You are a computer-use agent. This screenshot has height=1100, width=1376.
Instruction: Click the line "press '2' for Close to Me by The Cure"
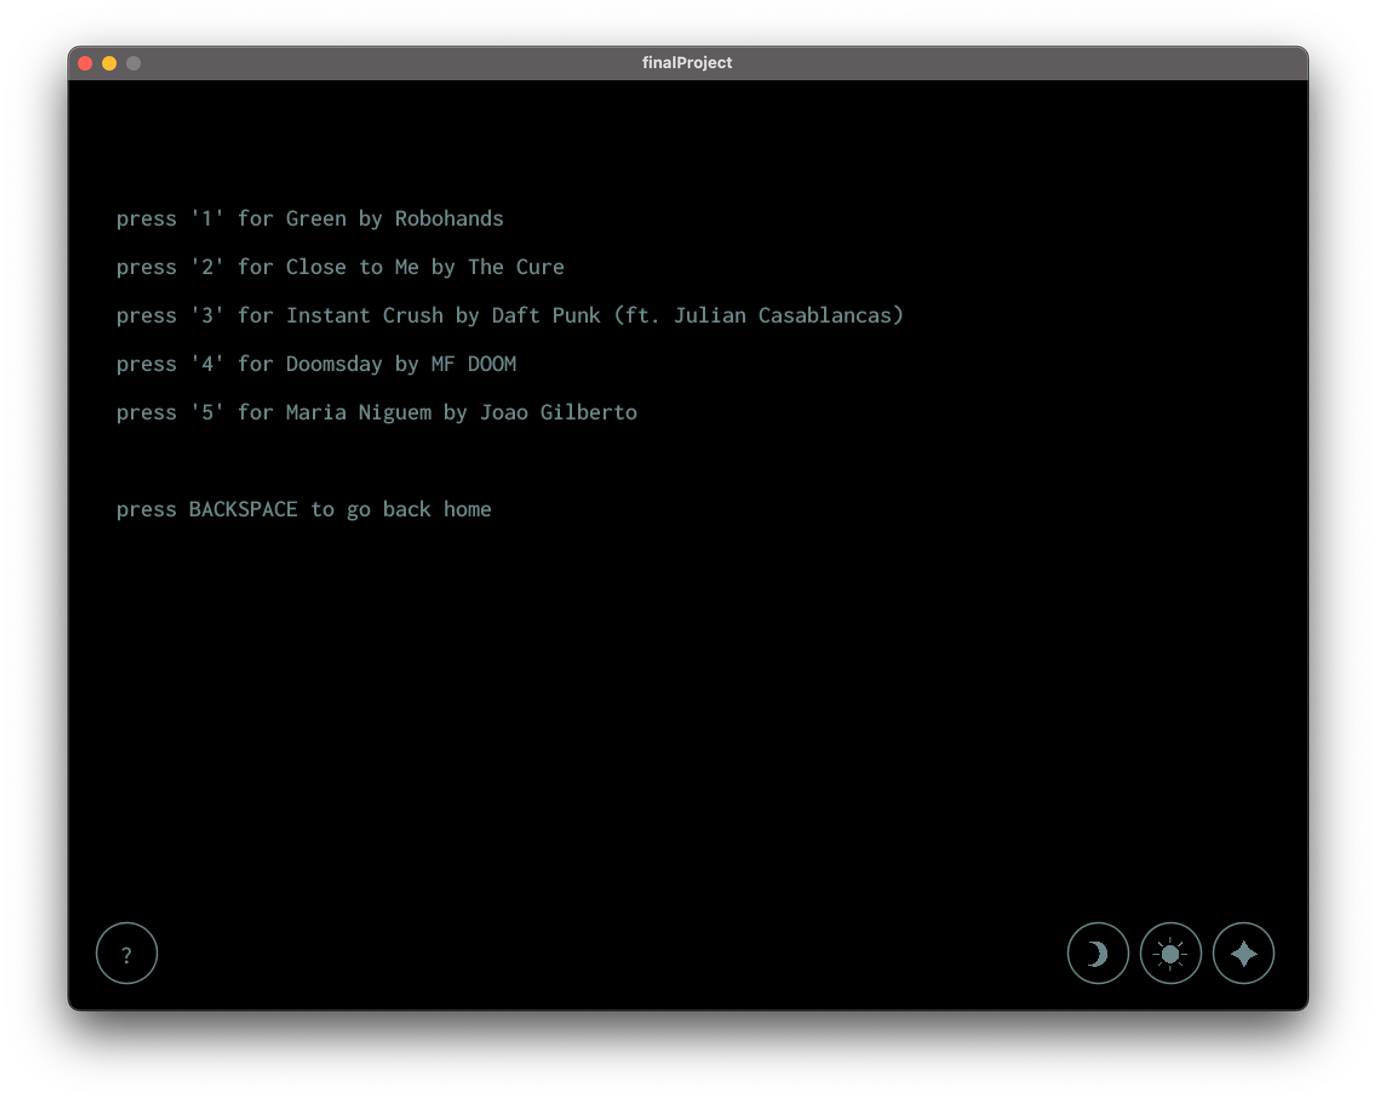tap(340, 267)
